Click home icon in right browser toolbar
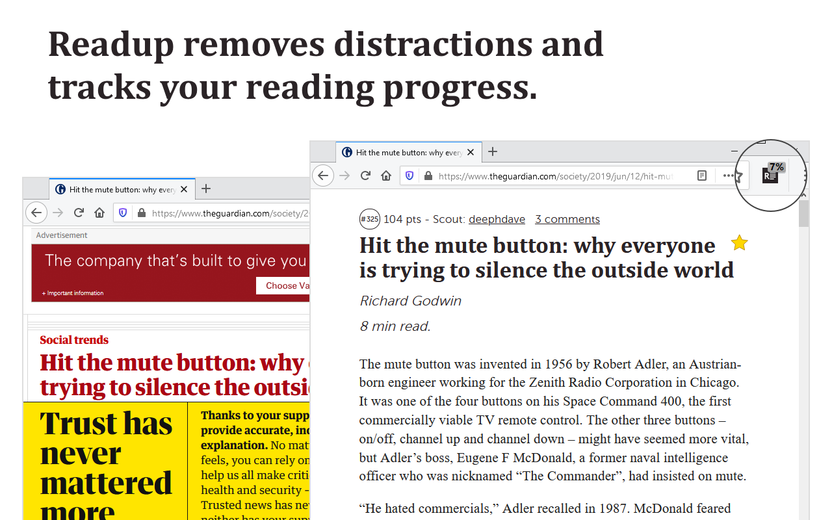The height and width of the screenshot is (520, 832). pos(386,176)
